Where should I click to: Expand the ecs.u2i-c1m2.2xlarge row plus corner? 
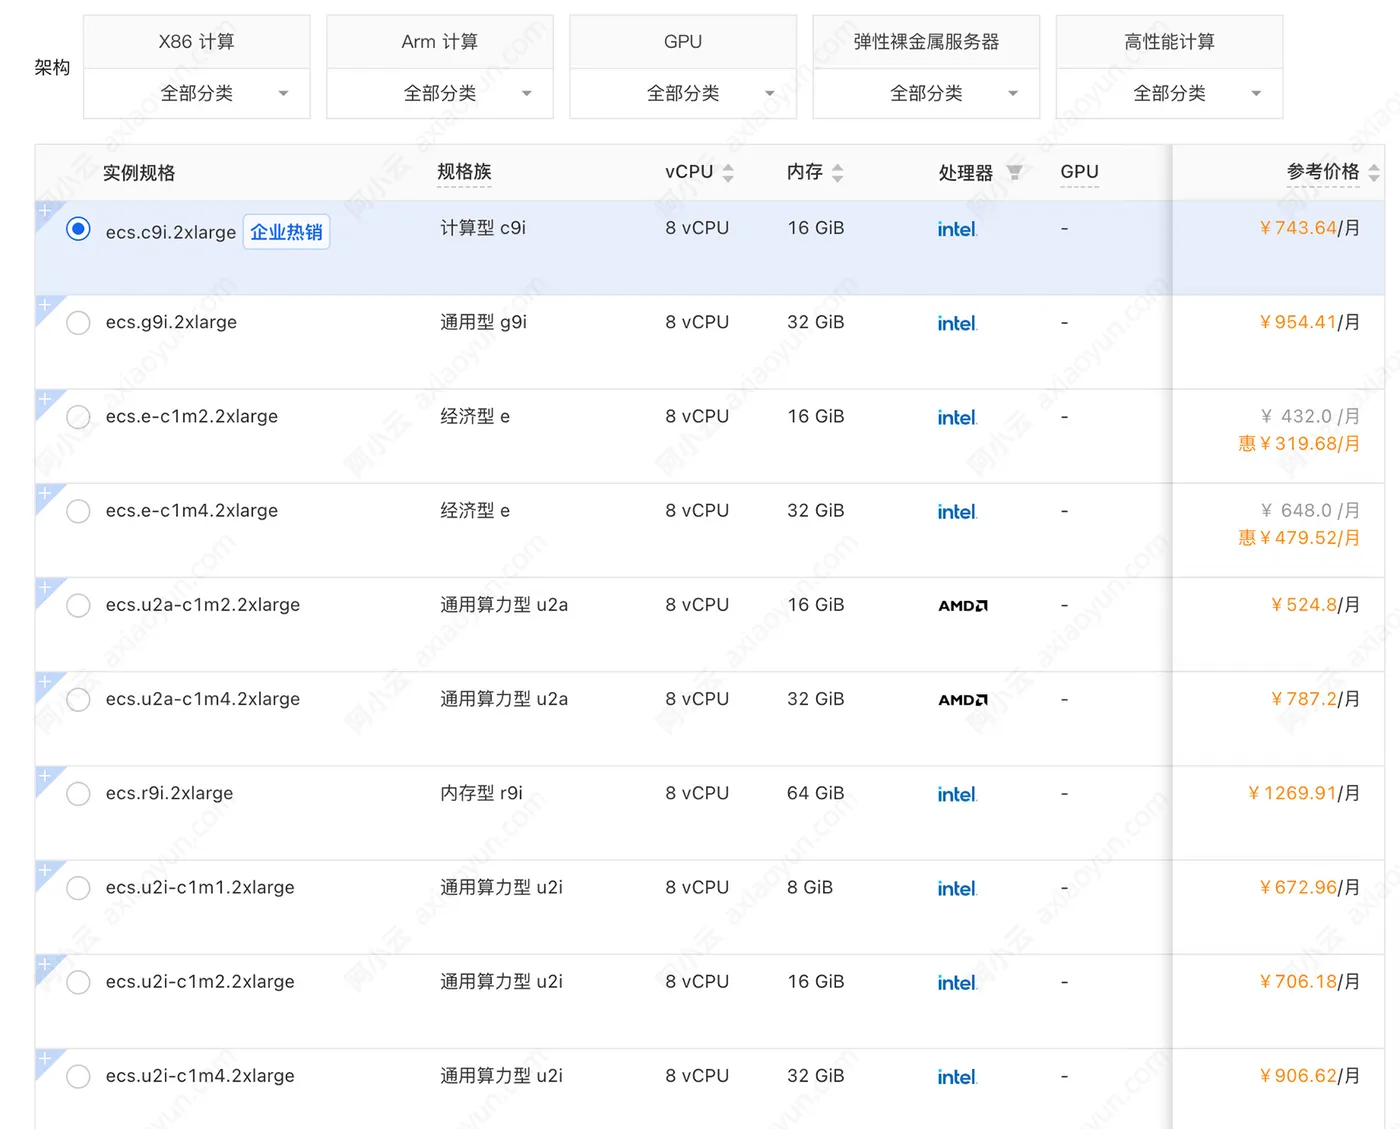[x=45, y=964]
